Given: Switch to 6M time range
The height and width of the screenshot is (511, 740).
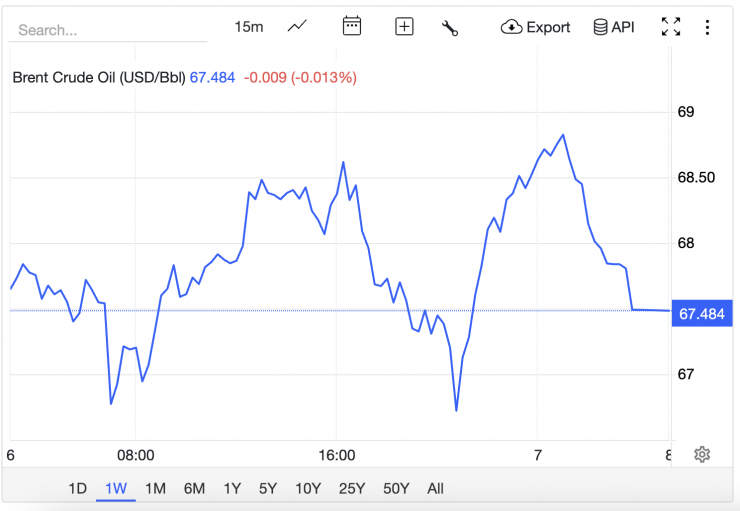Looking at the screenshot, I should [194, 489].
